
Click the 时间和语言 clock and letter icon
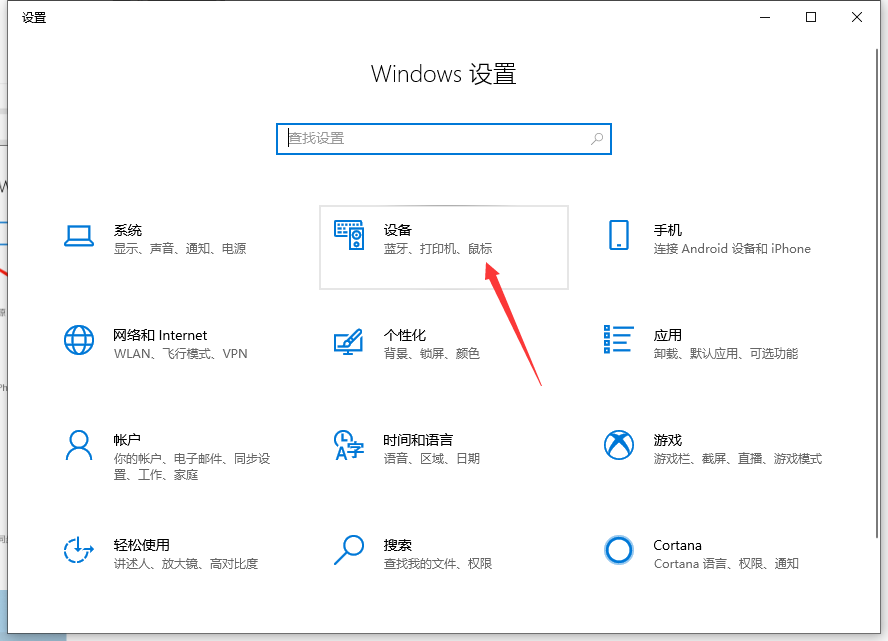click(348, 445)
